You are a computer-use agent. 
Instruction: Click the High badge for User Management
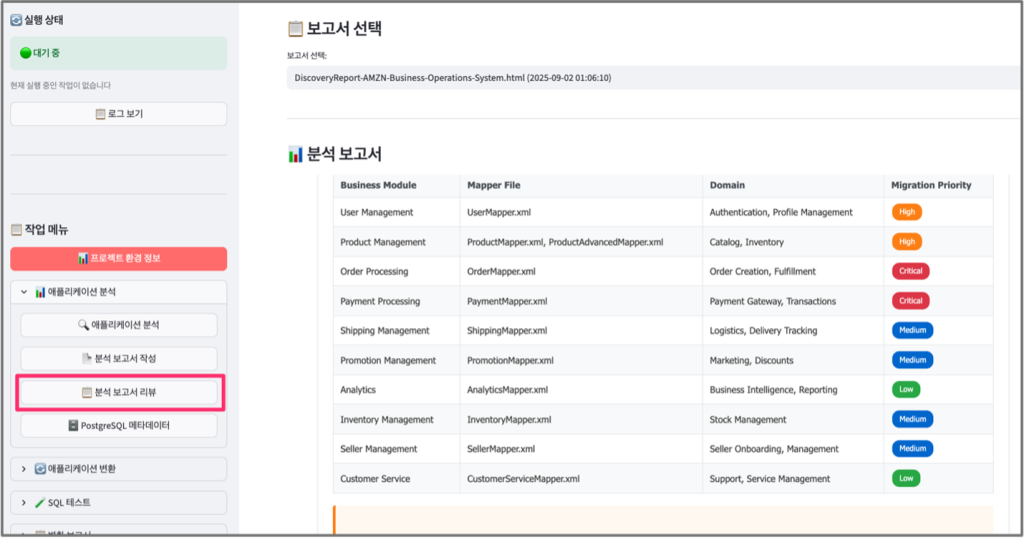pyautogui.click(x=906, y=212)
